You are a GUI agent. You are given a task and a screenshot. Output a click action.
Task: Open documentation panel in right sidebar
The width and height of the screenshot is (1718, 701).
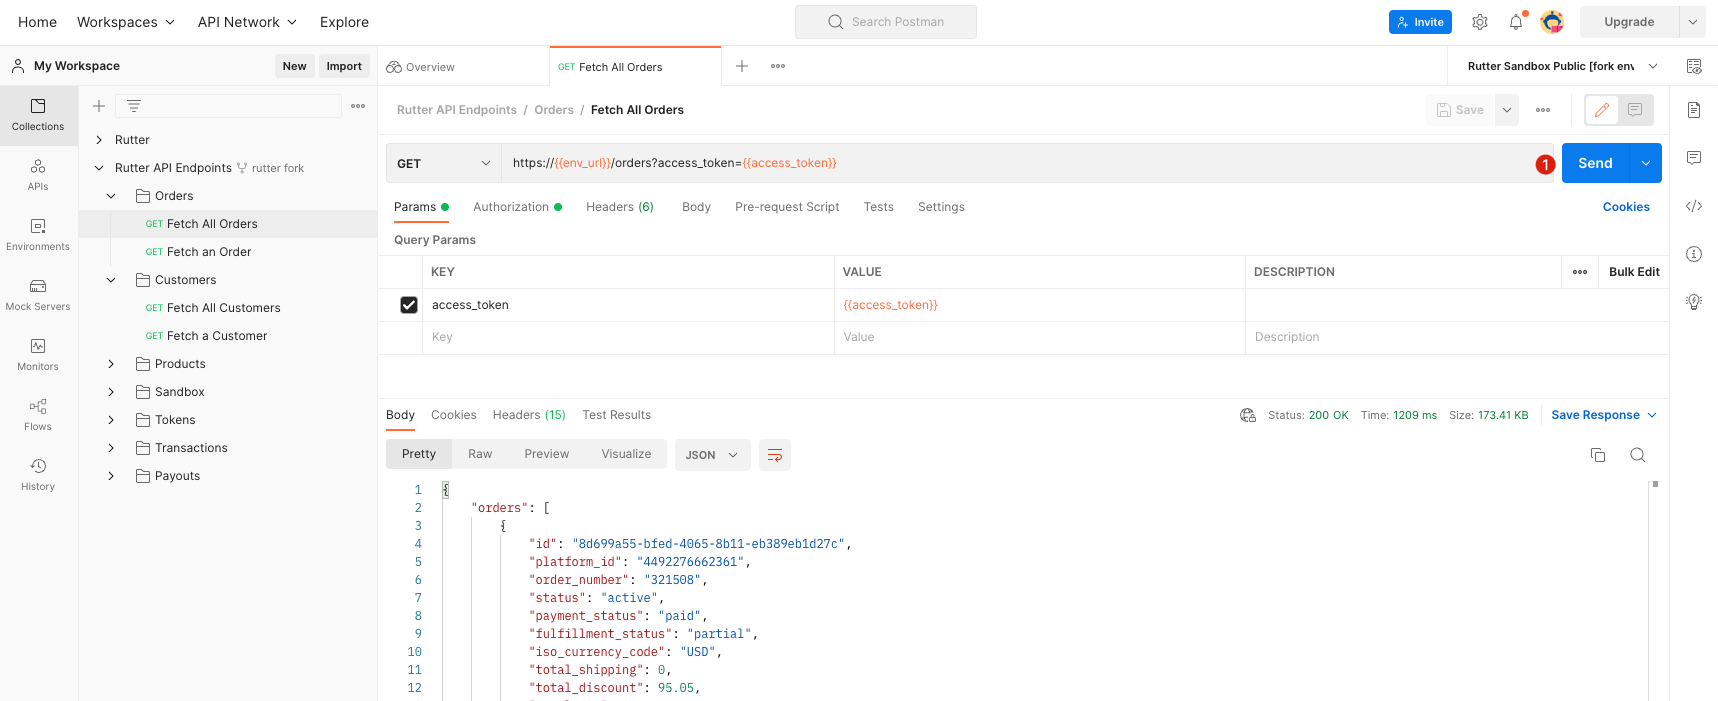click(1694, 110)
